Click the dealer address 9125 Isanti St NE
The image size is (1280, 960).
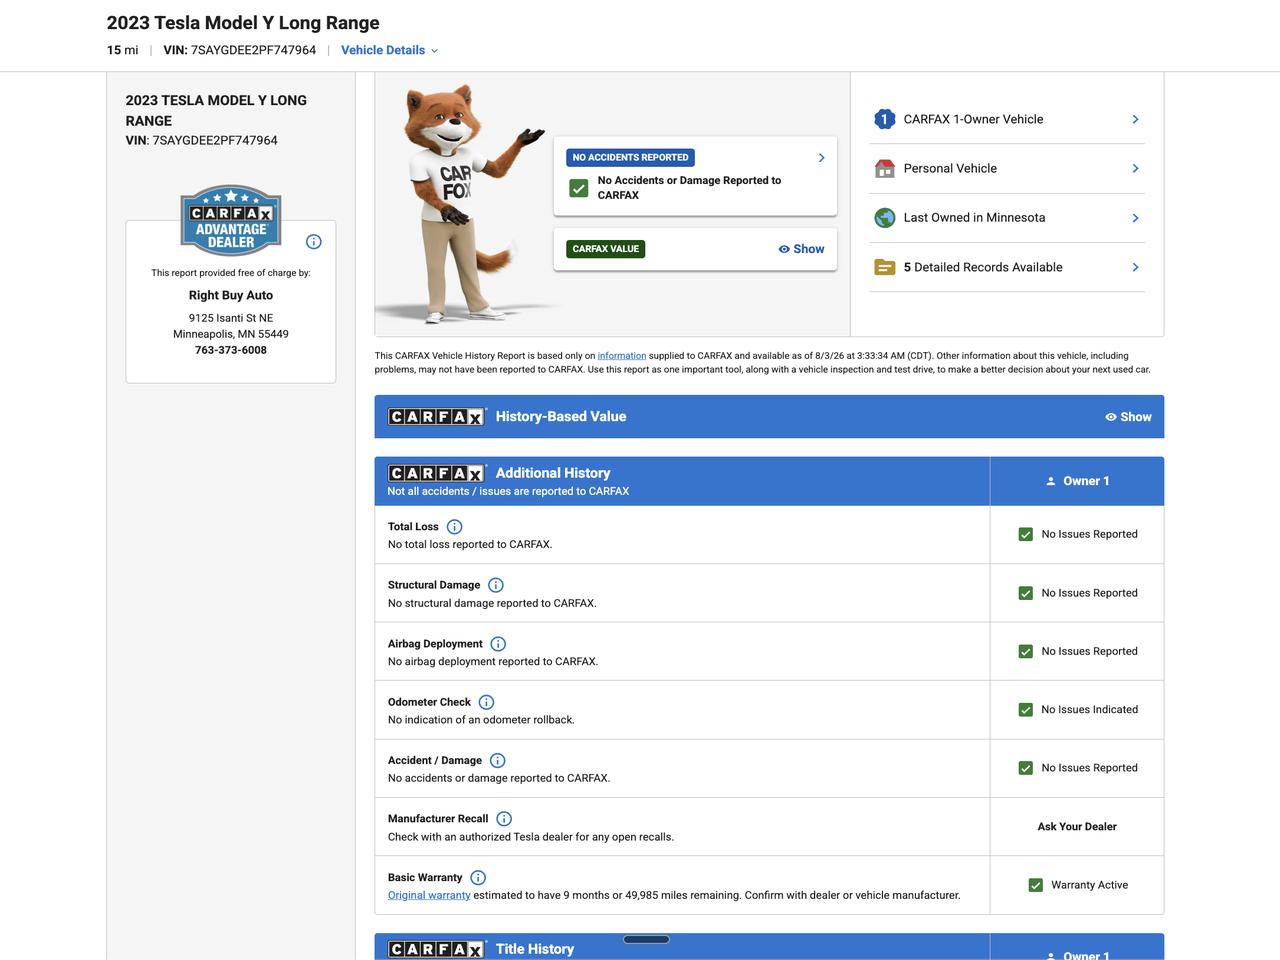tap(231, 318)
